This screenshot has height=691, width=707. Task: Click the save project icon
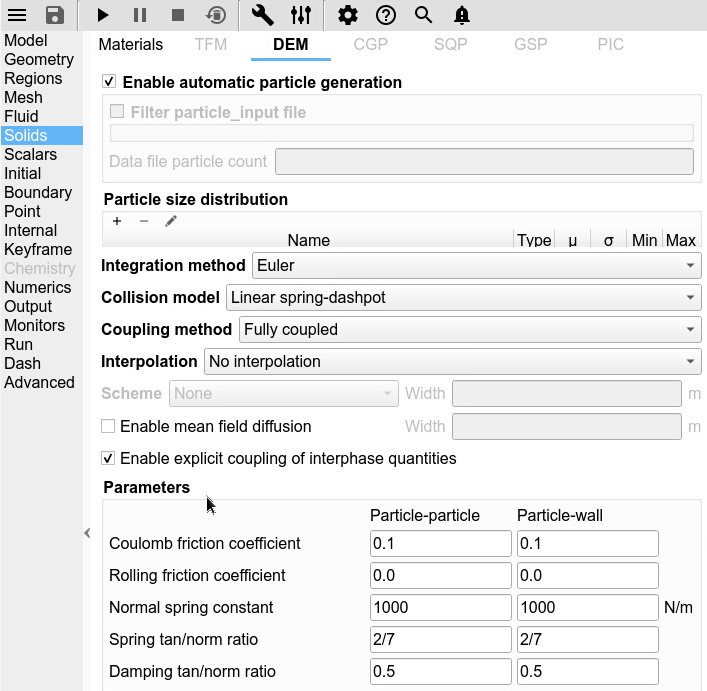click(x=55, y=15)
